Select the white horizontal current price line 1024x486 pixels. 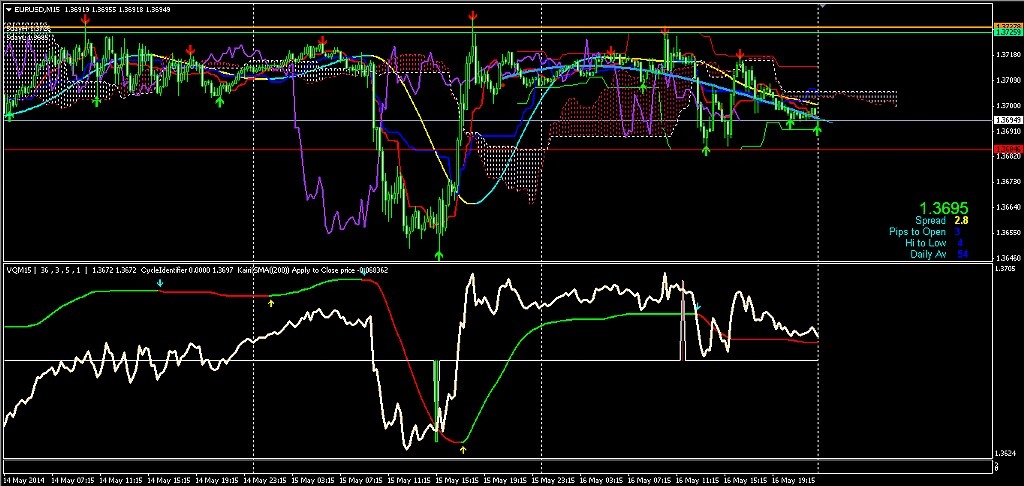tap(498, 120)
